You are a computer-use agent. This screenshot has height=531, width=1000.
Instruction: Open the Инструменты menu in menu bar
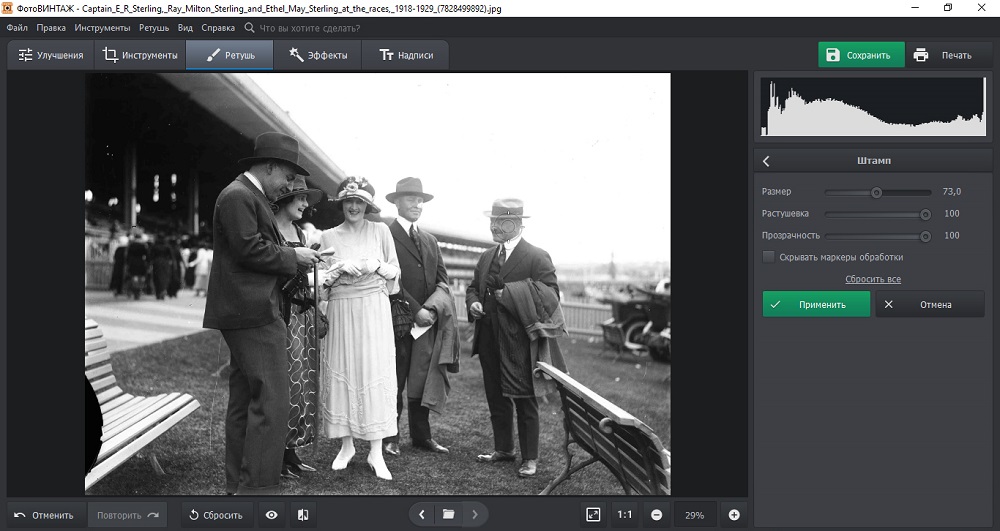[x=102, y=28]
